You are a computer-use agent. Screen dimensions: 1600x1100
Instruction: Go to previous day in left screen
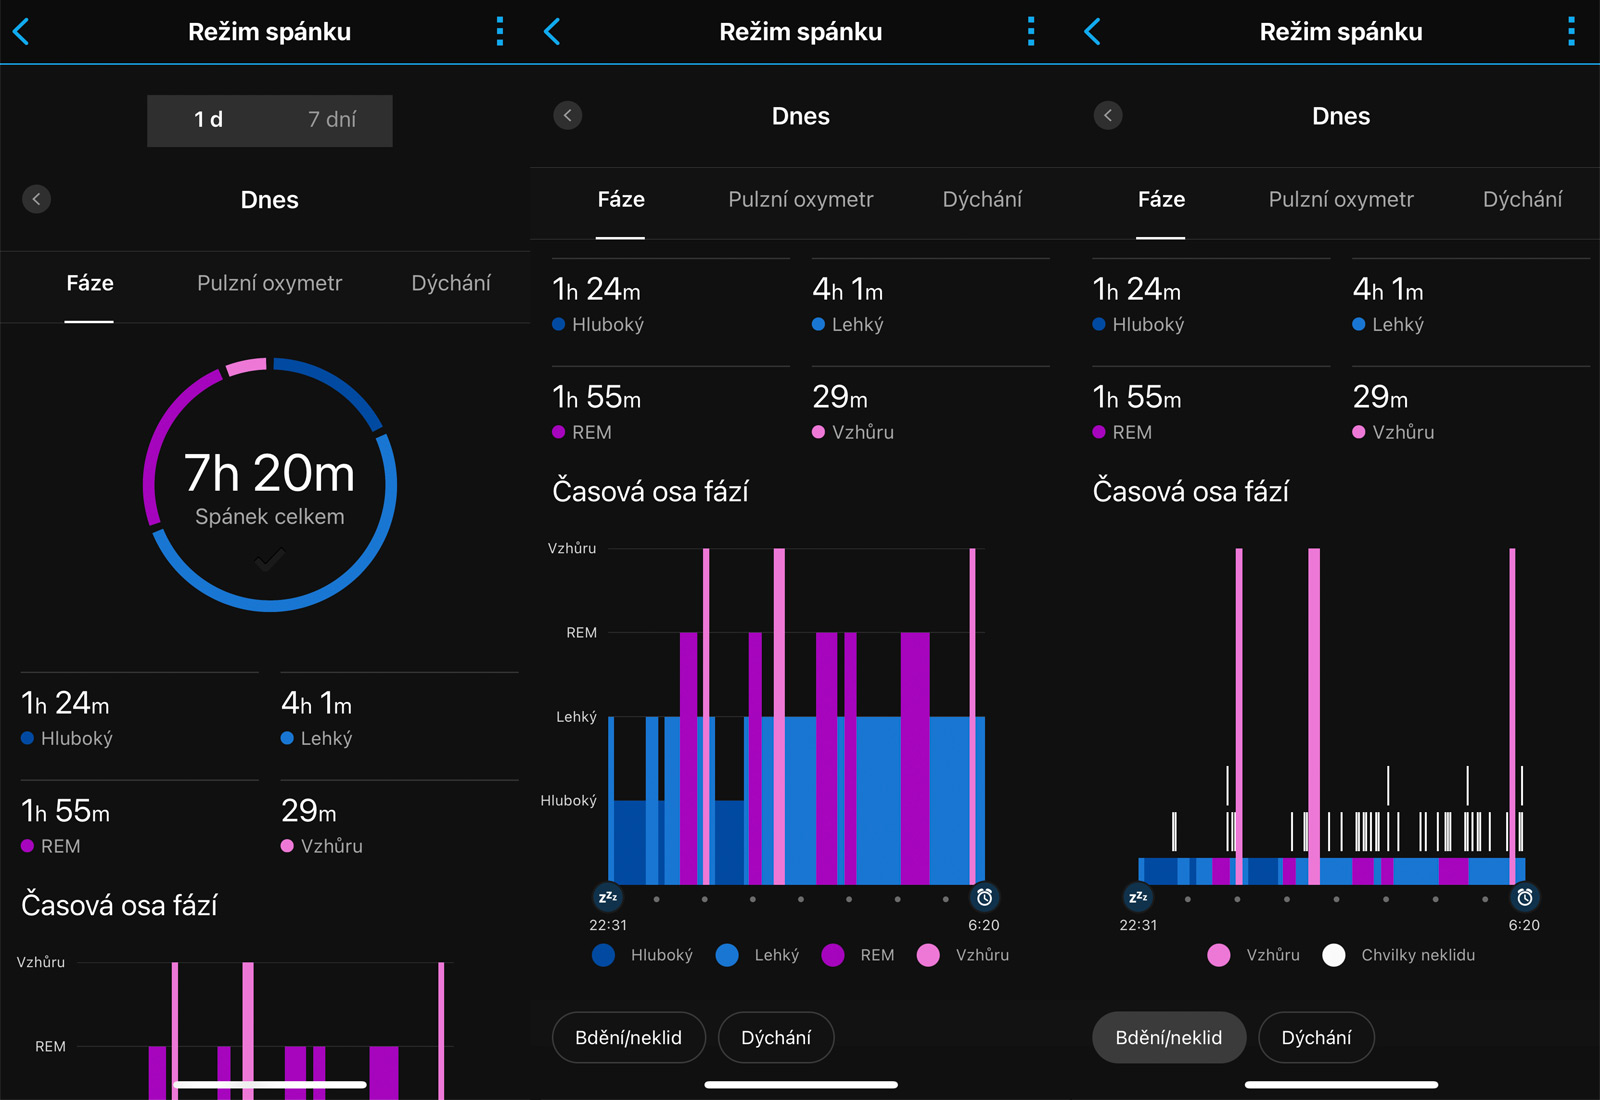37,199
